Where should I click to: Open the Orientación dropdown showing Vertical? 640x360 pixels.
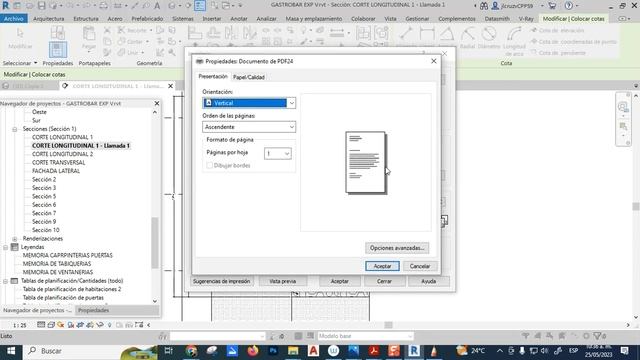tap(249, 103)
